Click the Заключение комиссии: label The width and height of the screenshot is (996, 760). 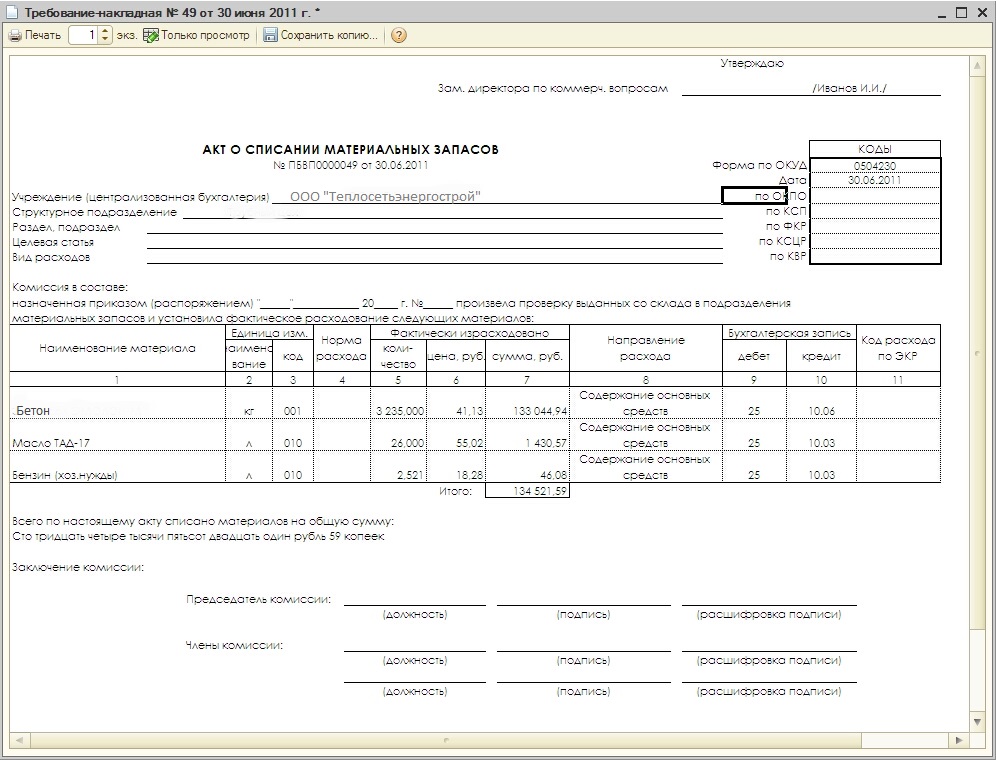coord(77,567)
